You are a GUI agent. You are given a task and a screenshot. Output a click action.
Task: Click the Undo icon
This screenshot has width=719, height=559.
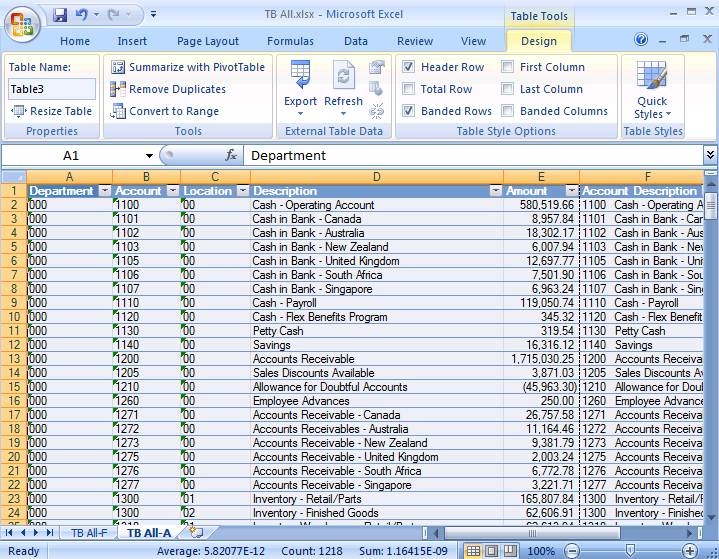tap(82, 15)
